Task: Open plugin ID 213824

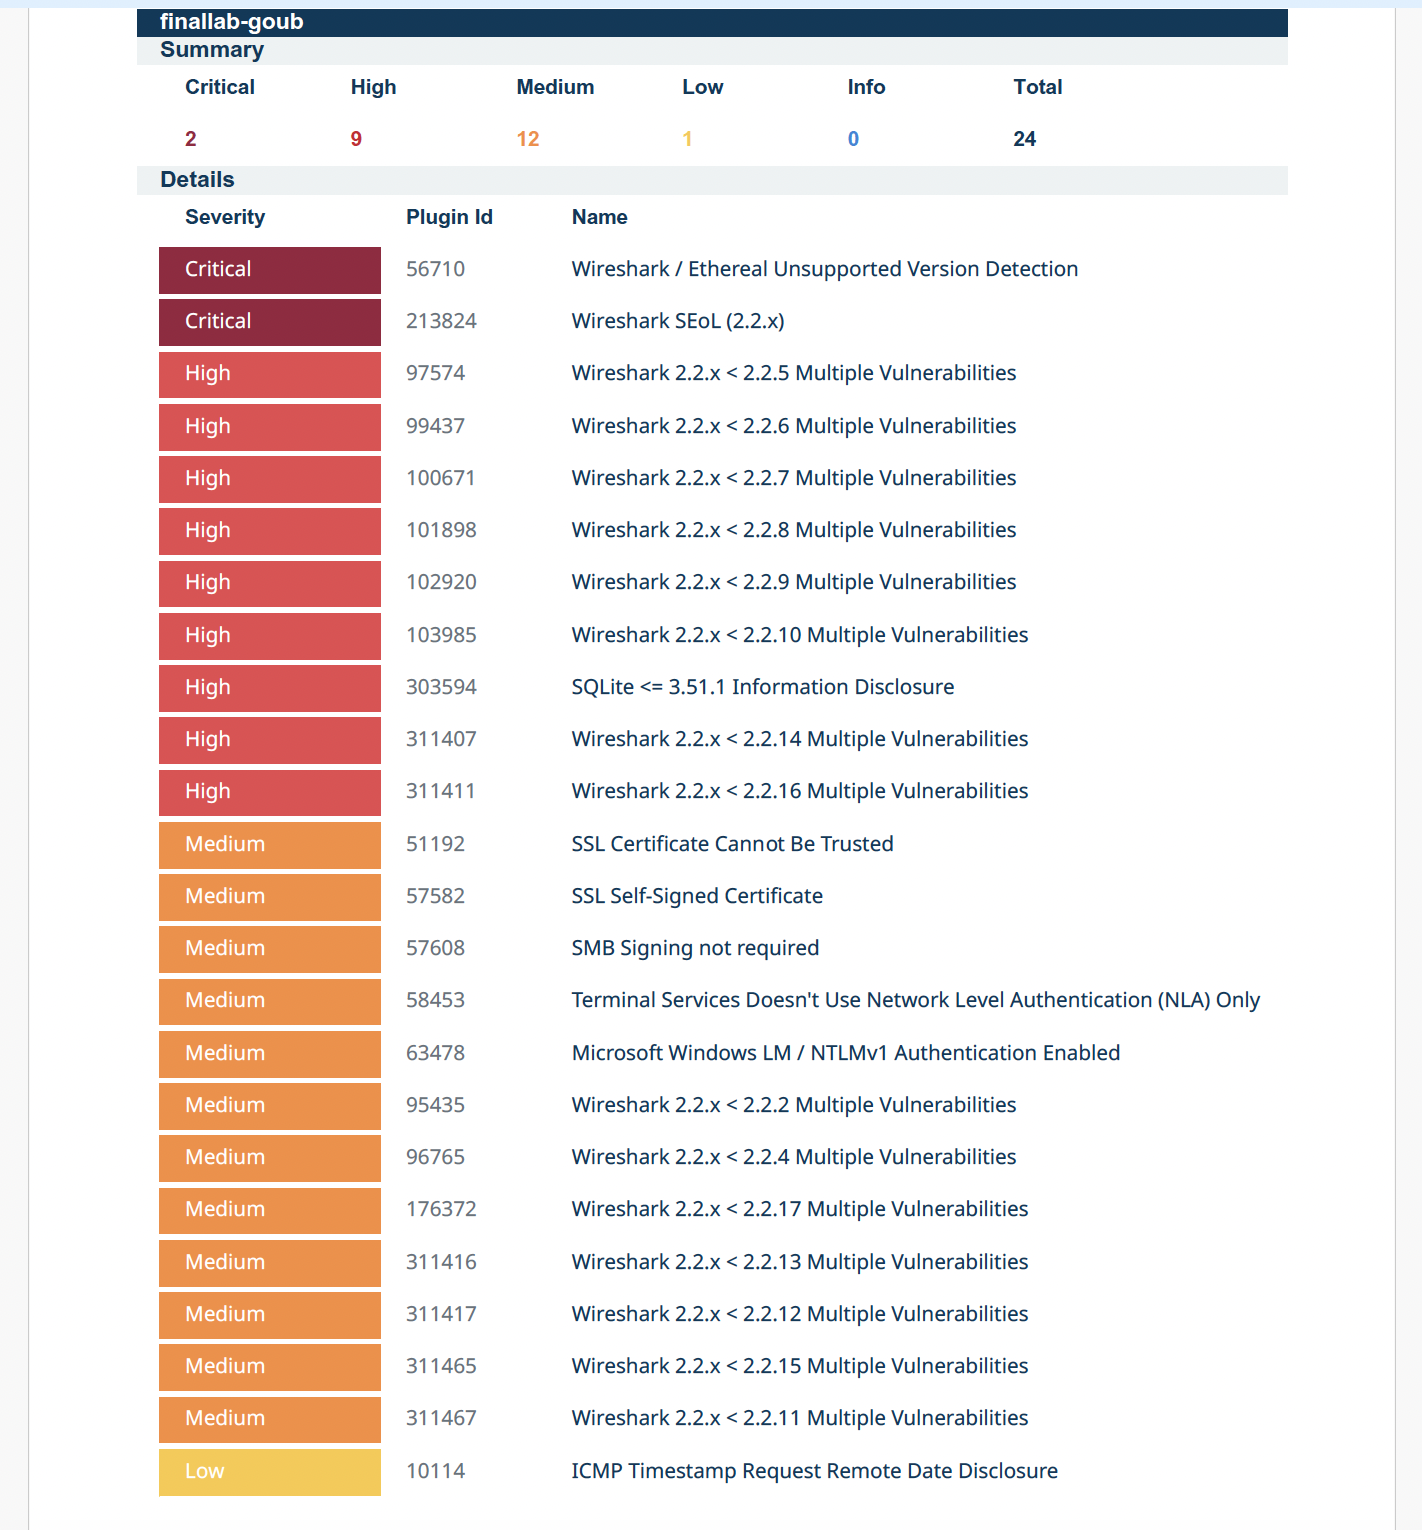Action: pos(441,321)
